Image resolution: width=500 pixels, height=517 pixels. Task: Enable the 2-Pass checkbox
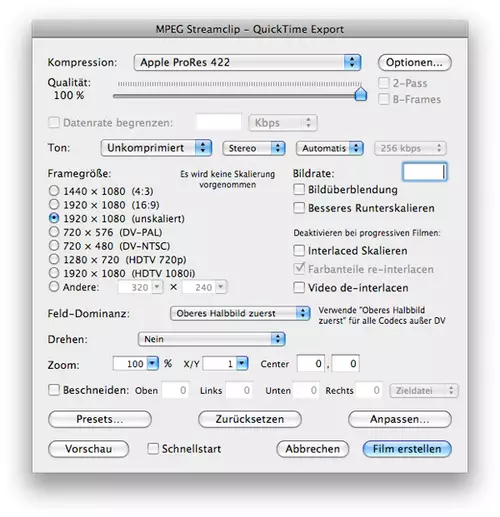point(383,83)
